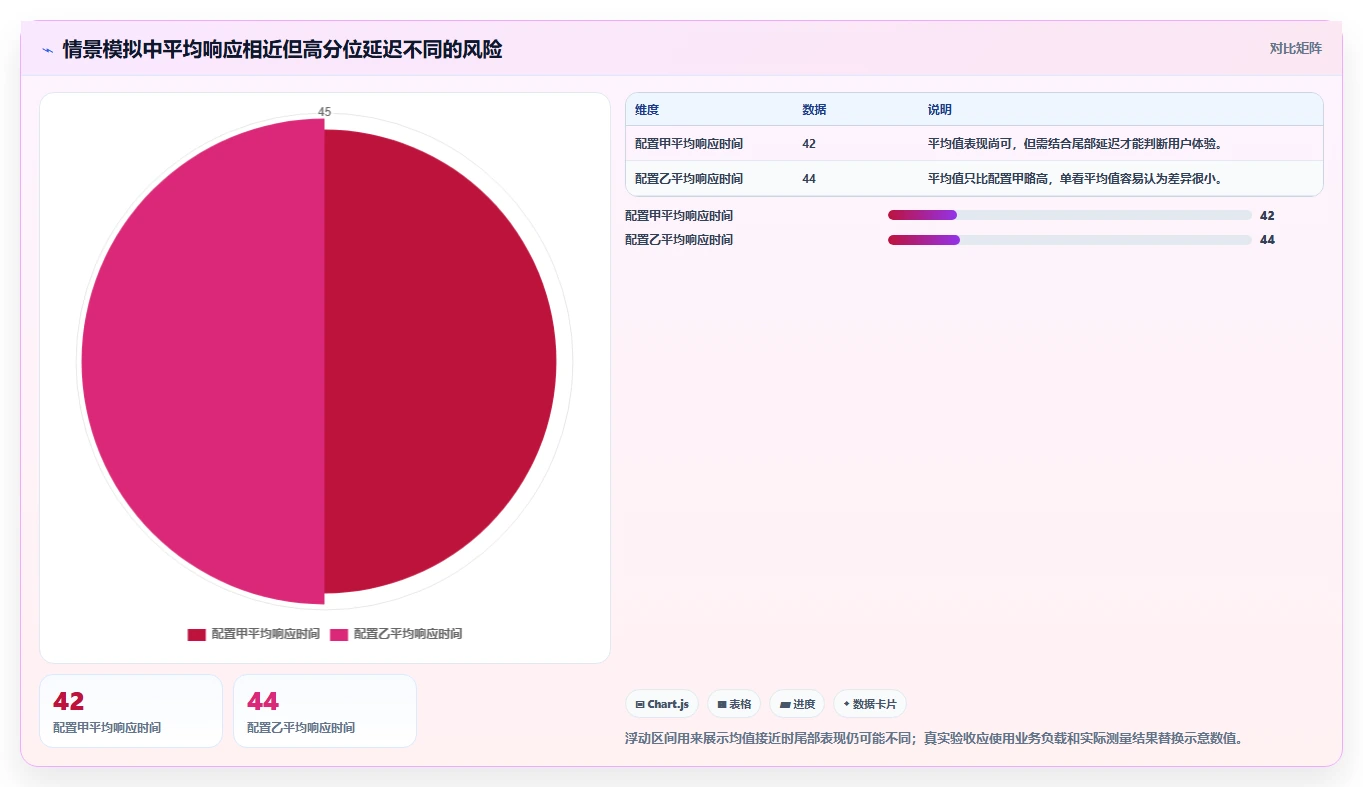Select the 配置甲平均响应时间 cell in the table
This screenshot has width=1363, height=787.
point(689,144)
